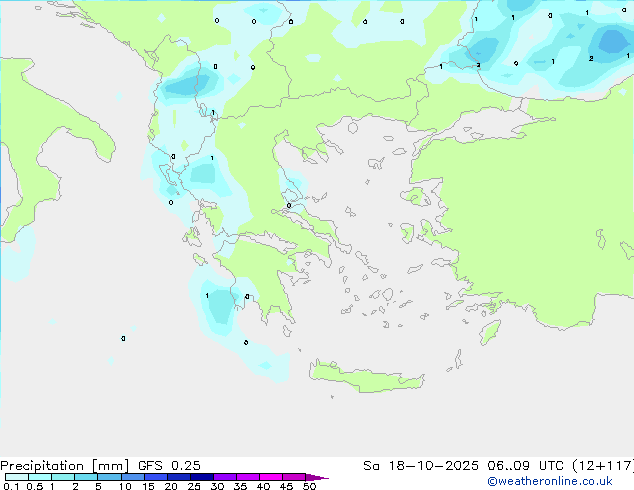The width and height of the screenshot is (634, 490).
Task: Select the 20–25 mm legend swatch
Action: tap(178, 477)
